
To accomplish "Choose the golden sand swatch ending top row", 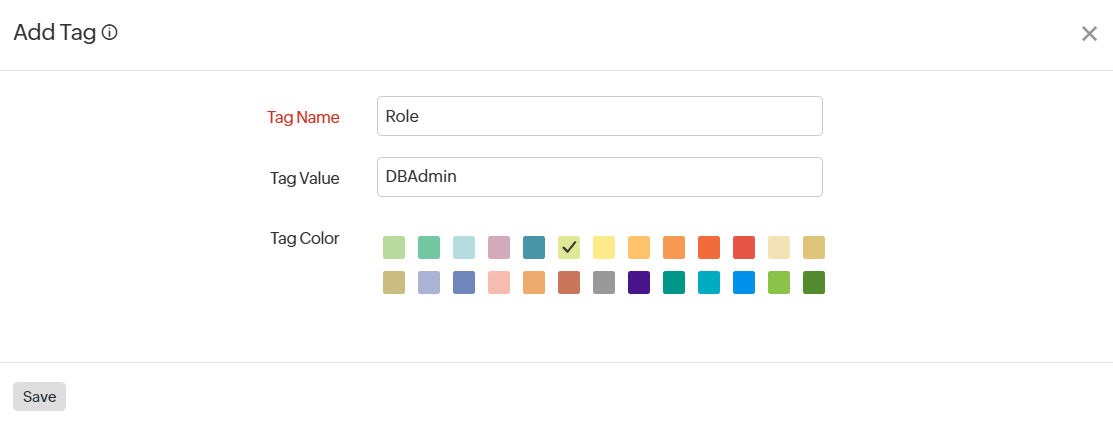I will (814, 248).
